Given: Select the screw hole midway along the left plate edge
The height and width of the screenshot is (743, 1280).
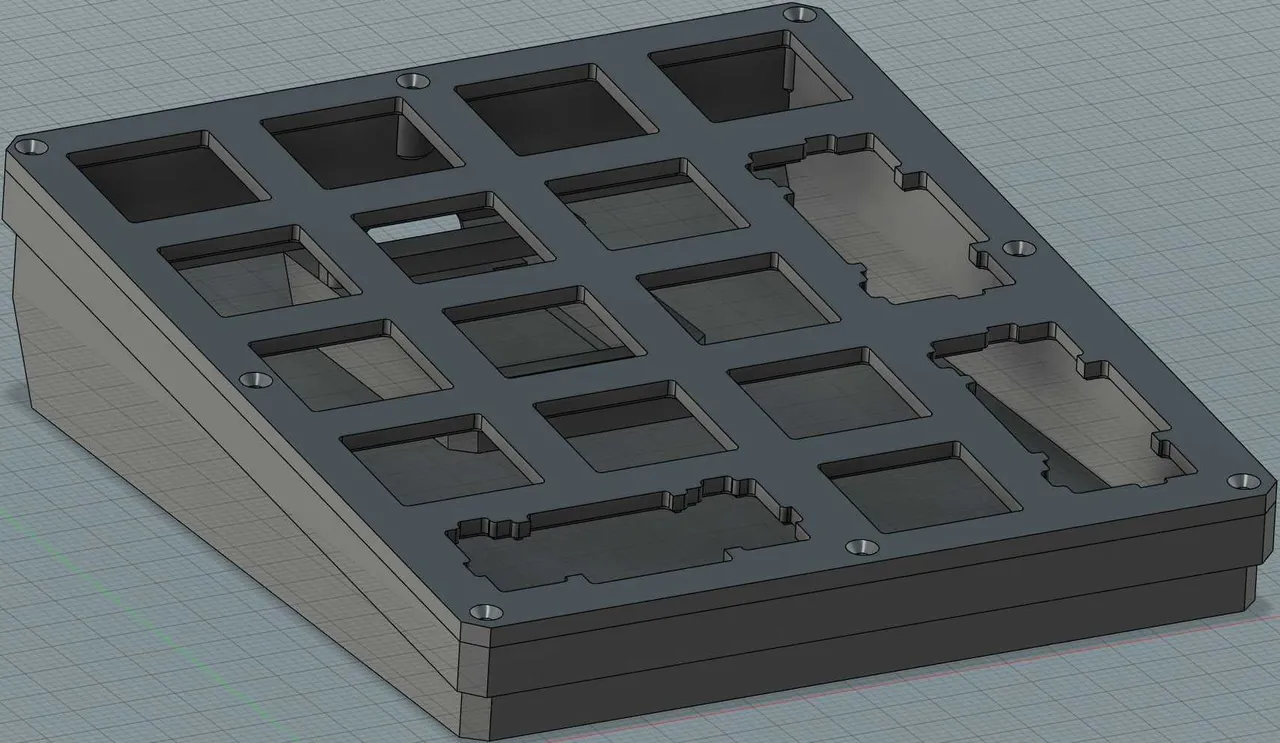Looking at the screenshot, I should [256, 380].
